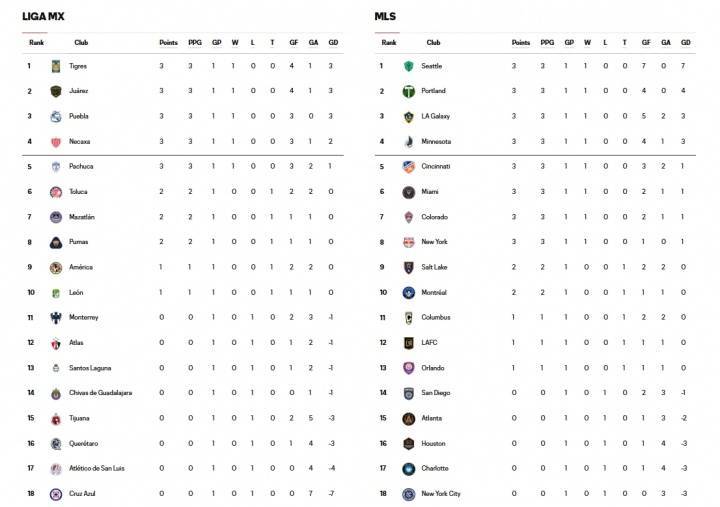
Task: Select the MLS section heading
Action: (x=385, y=17)
